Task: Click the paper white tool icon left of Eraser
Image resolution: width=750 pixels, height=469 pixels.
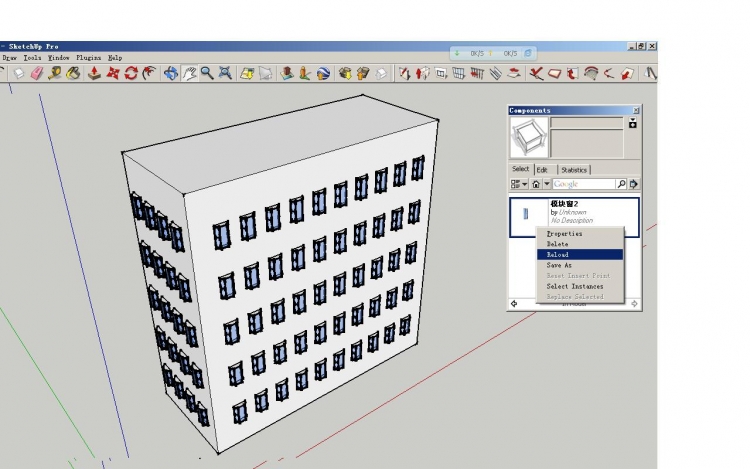Action: 18,73
